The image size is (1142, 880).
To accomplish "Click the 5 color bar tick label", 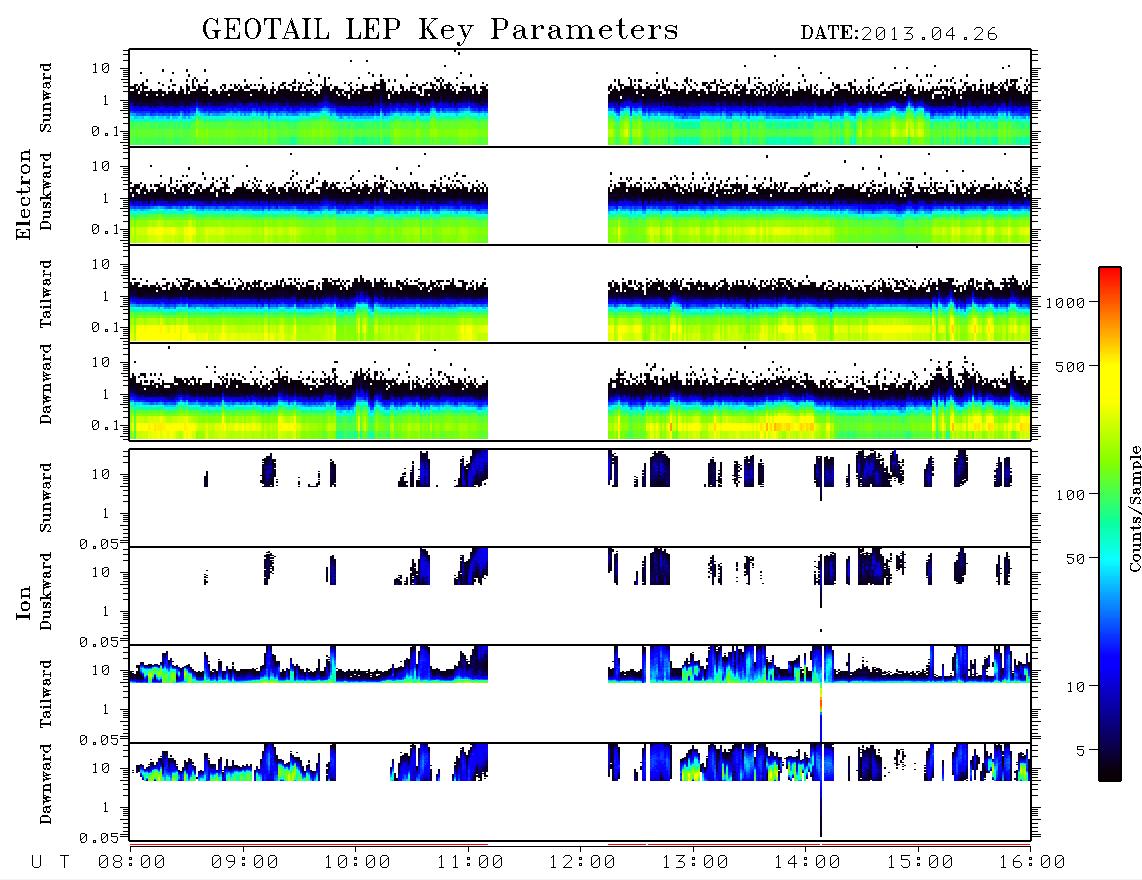I will [x=1081, y=751].
